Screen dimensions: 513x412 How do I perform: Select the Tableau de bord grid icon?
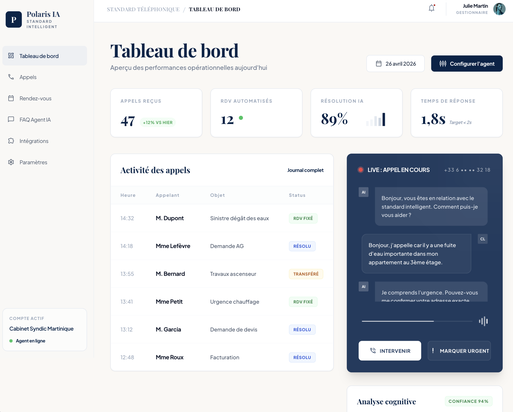coord(11,56)
